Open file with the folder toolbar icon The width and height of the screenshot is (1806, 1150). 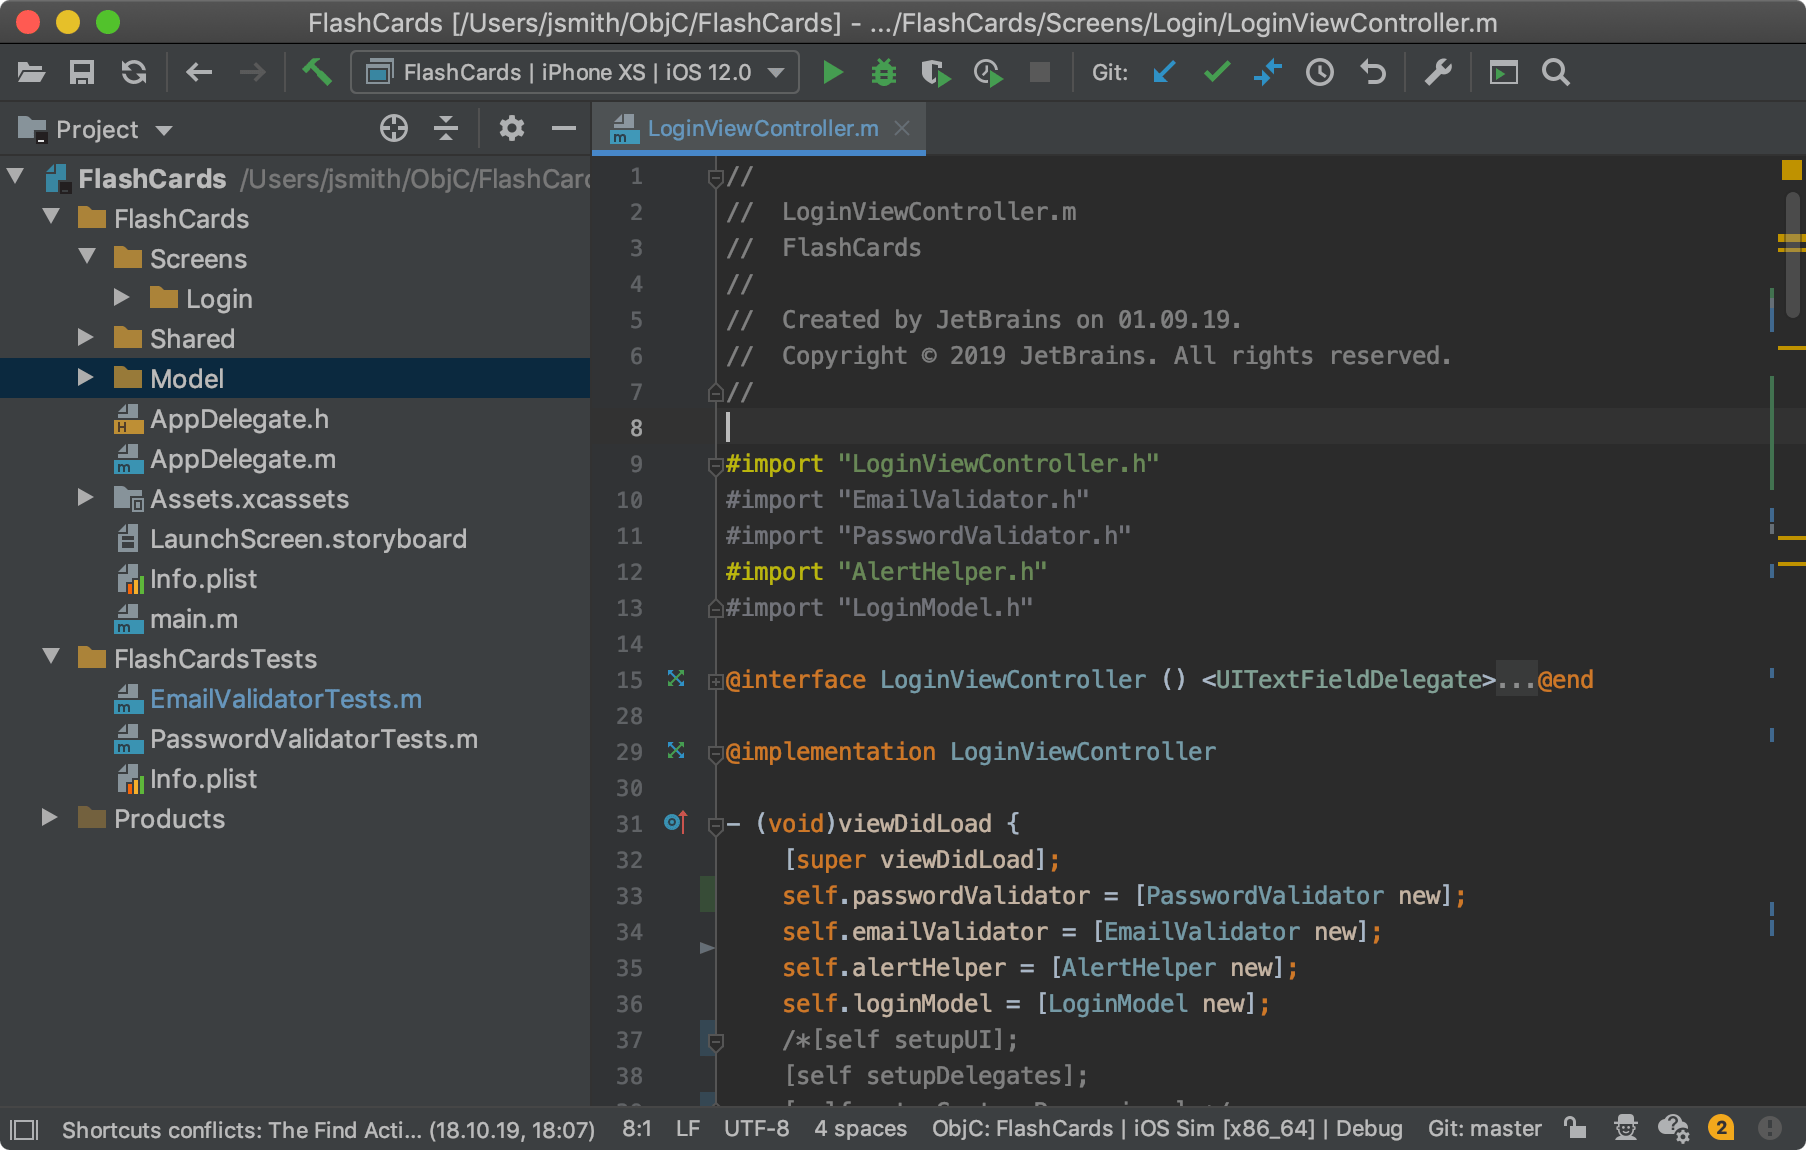click(31, 72)
